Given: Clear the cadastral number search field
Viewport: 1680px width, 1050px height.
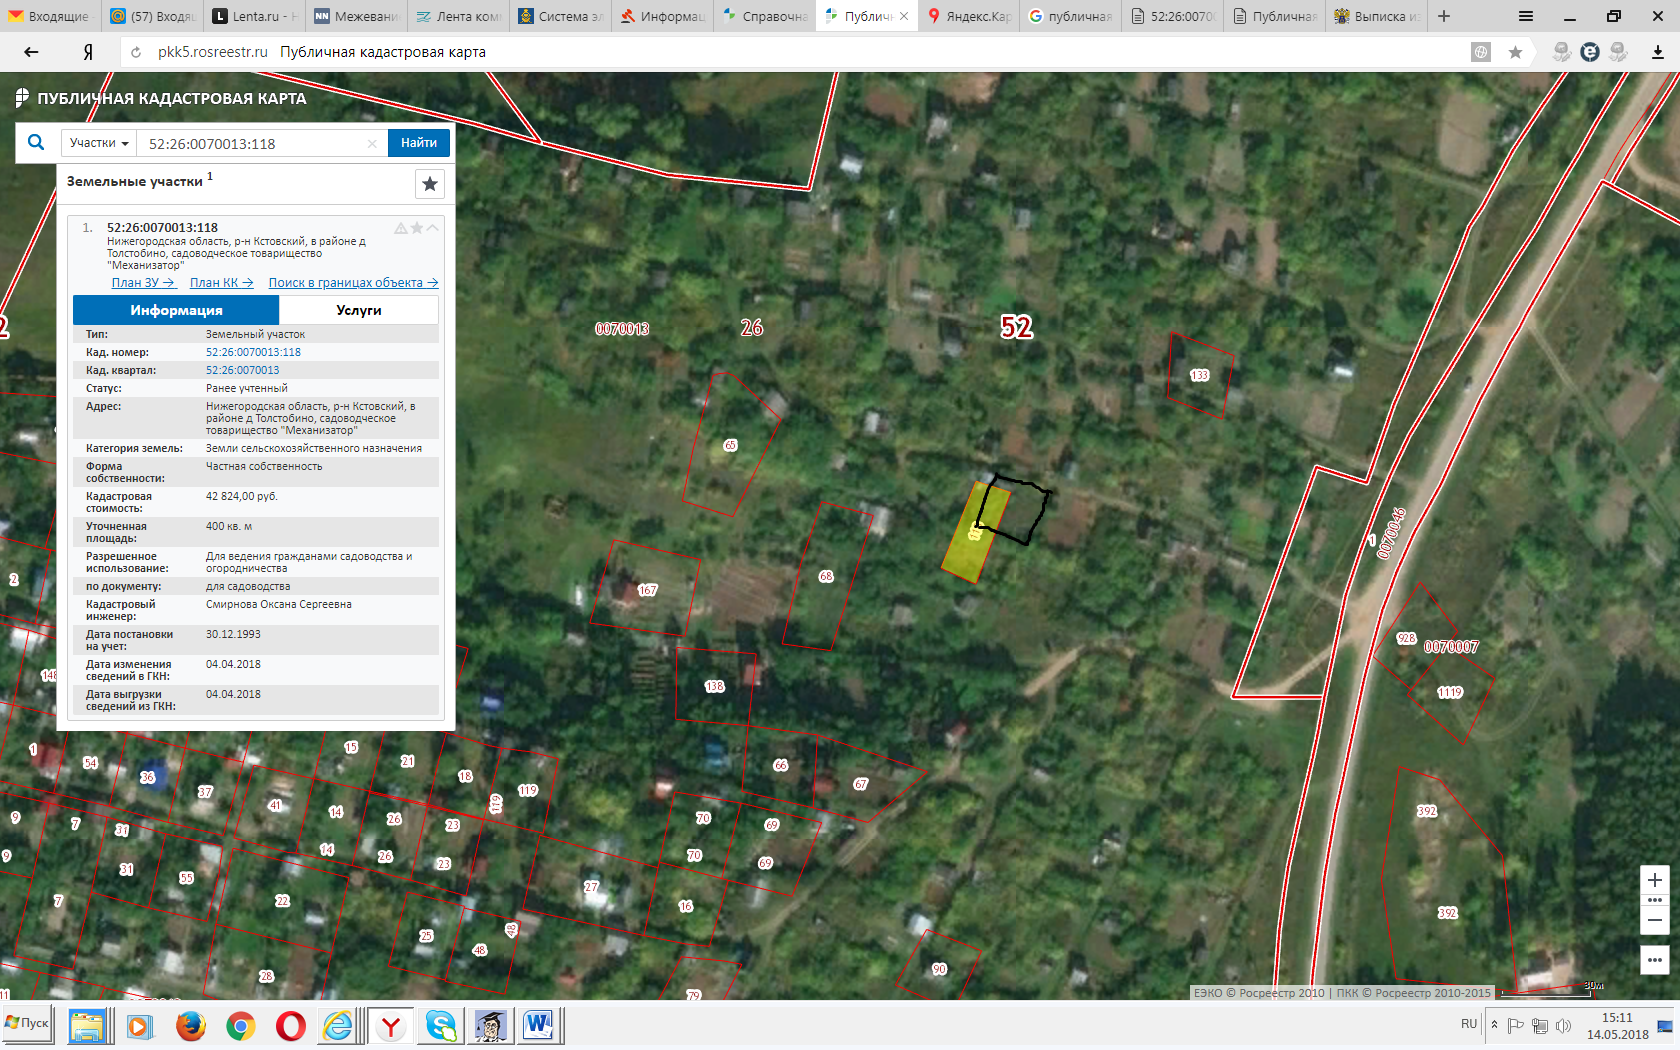Looking at the screenshot, I should tap(372, 144).
